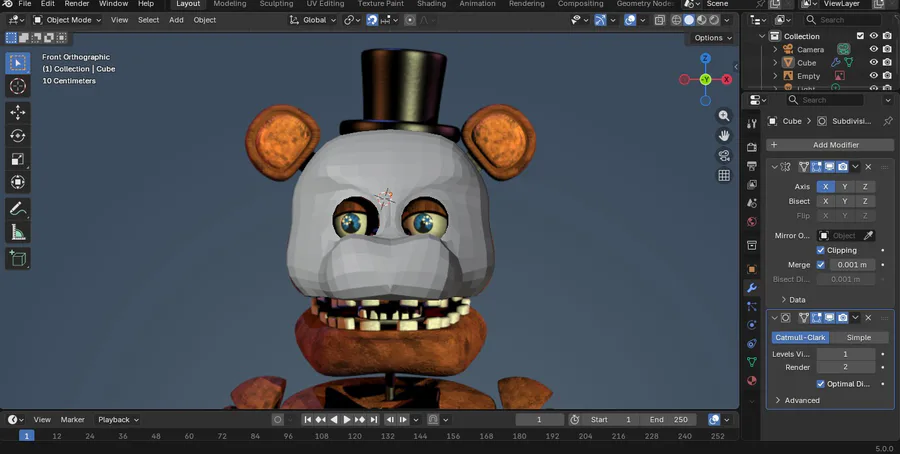Toggle camera view icon in viewport
This screenshot has height=454, width=900.
pos(724,156)
